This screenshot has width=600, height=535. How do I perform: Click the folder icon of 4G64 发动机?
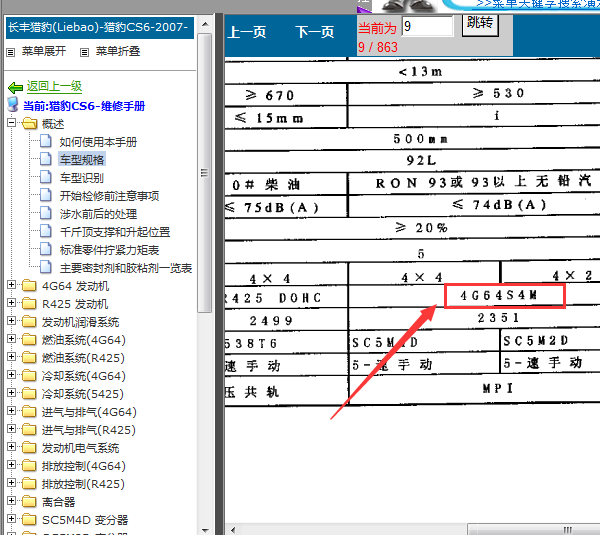tap(29, 285)
